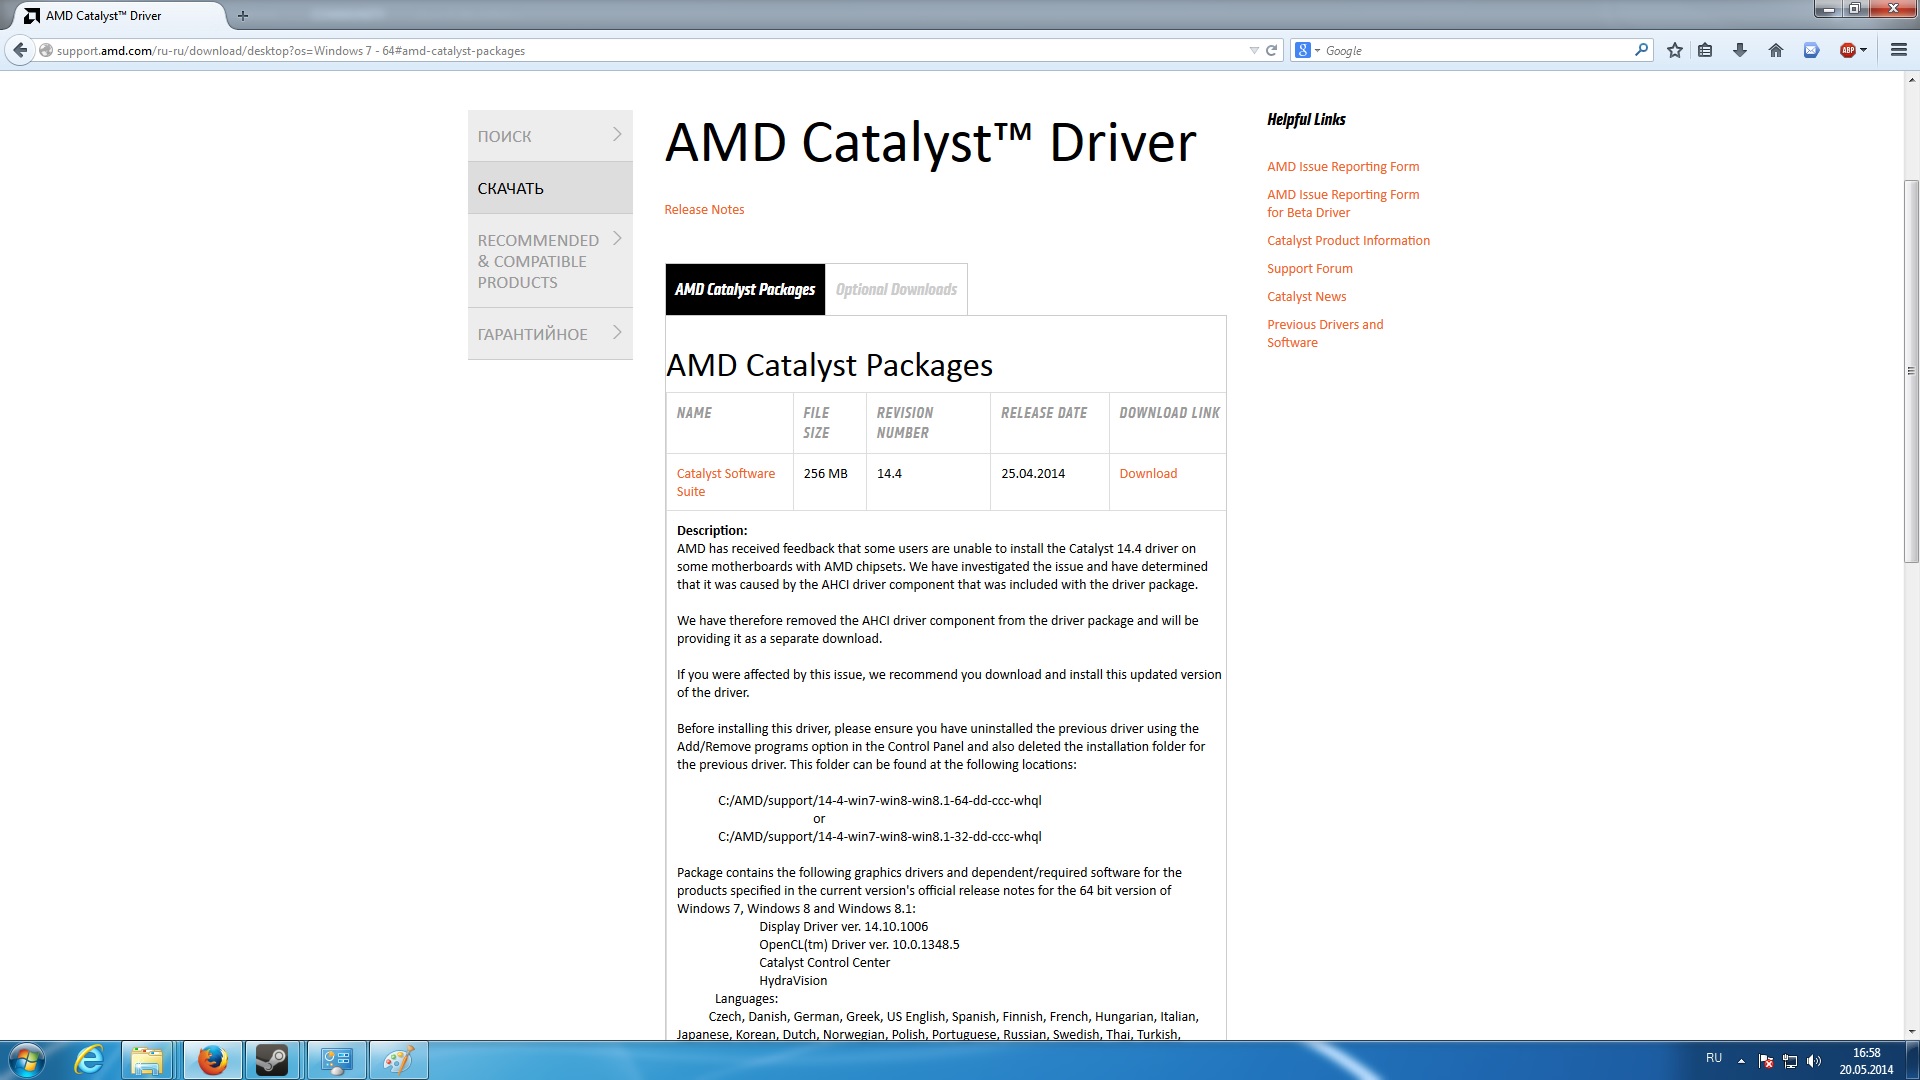Viewport: 1920px width, 1080px height.
Task: Go back with the browser back arrow
Action: (x=19, y=50)
